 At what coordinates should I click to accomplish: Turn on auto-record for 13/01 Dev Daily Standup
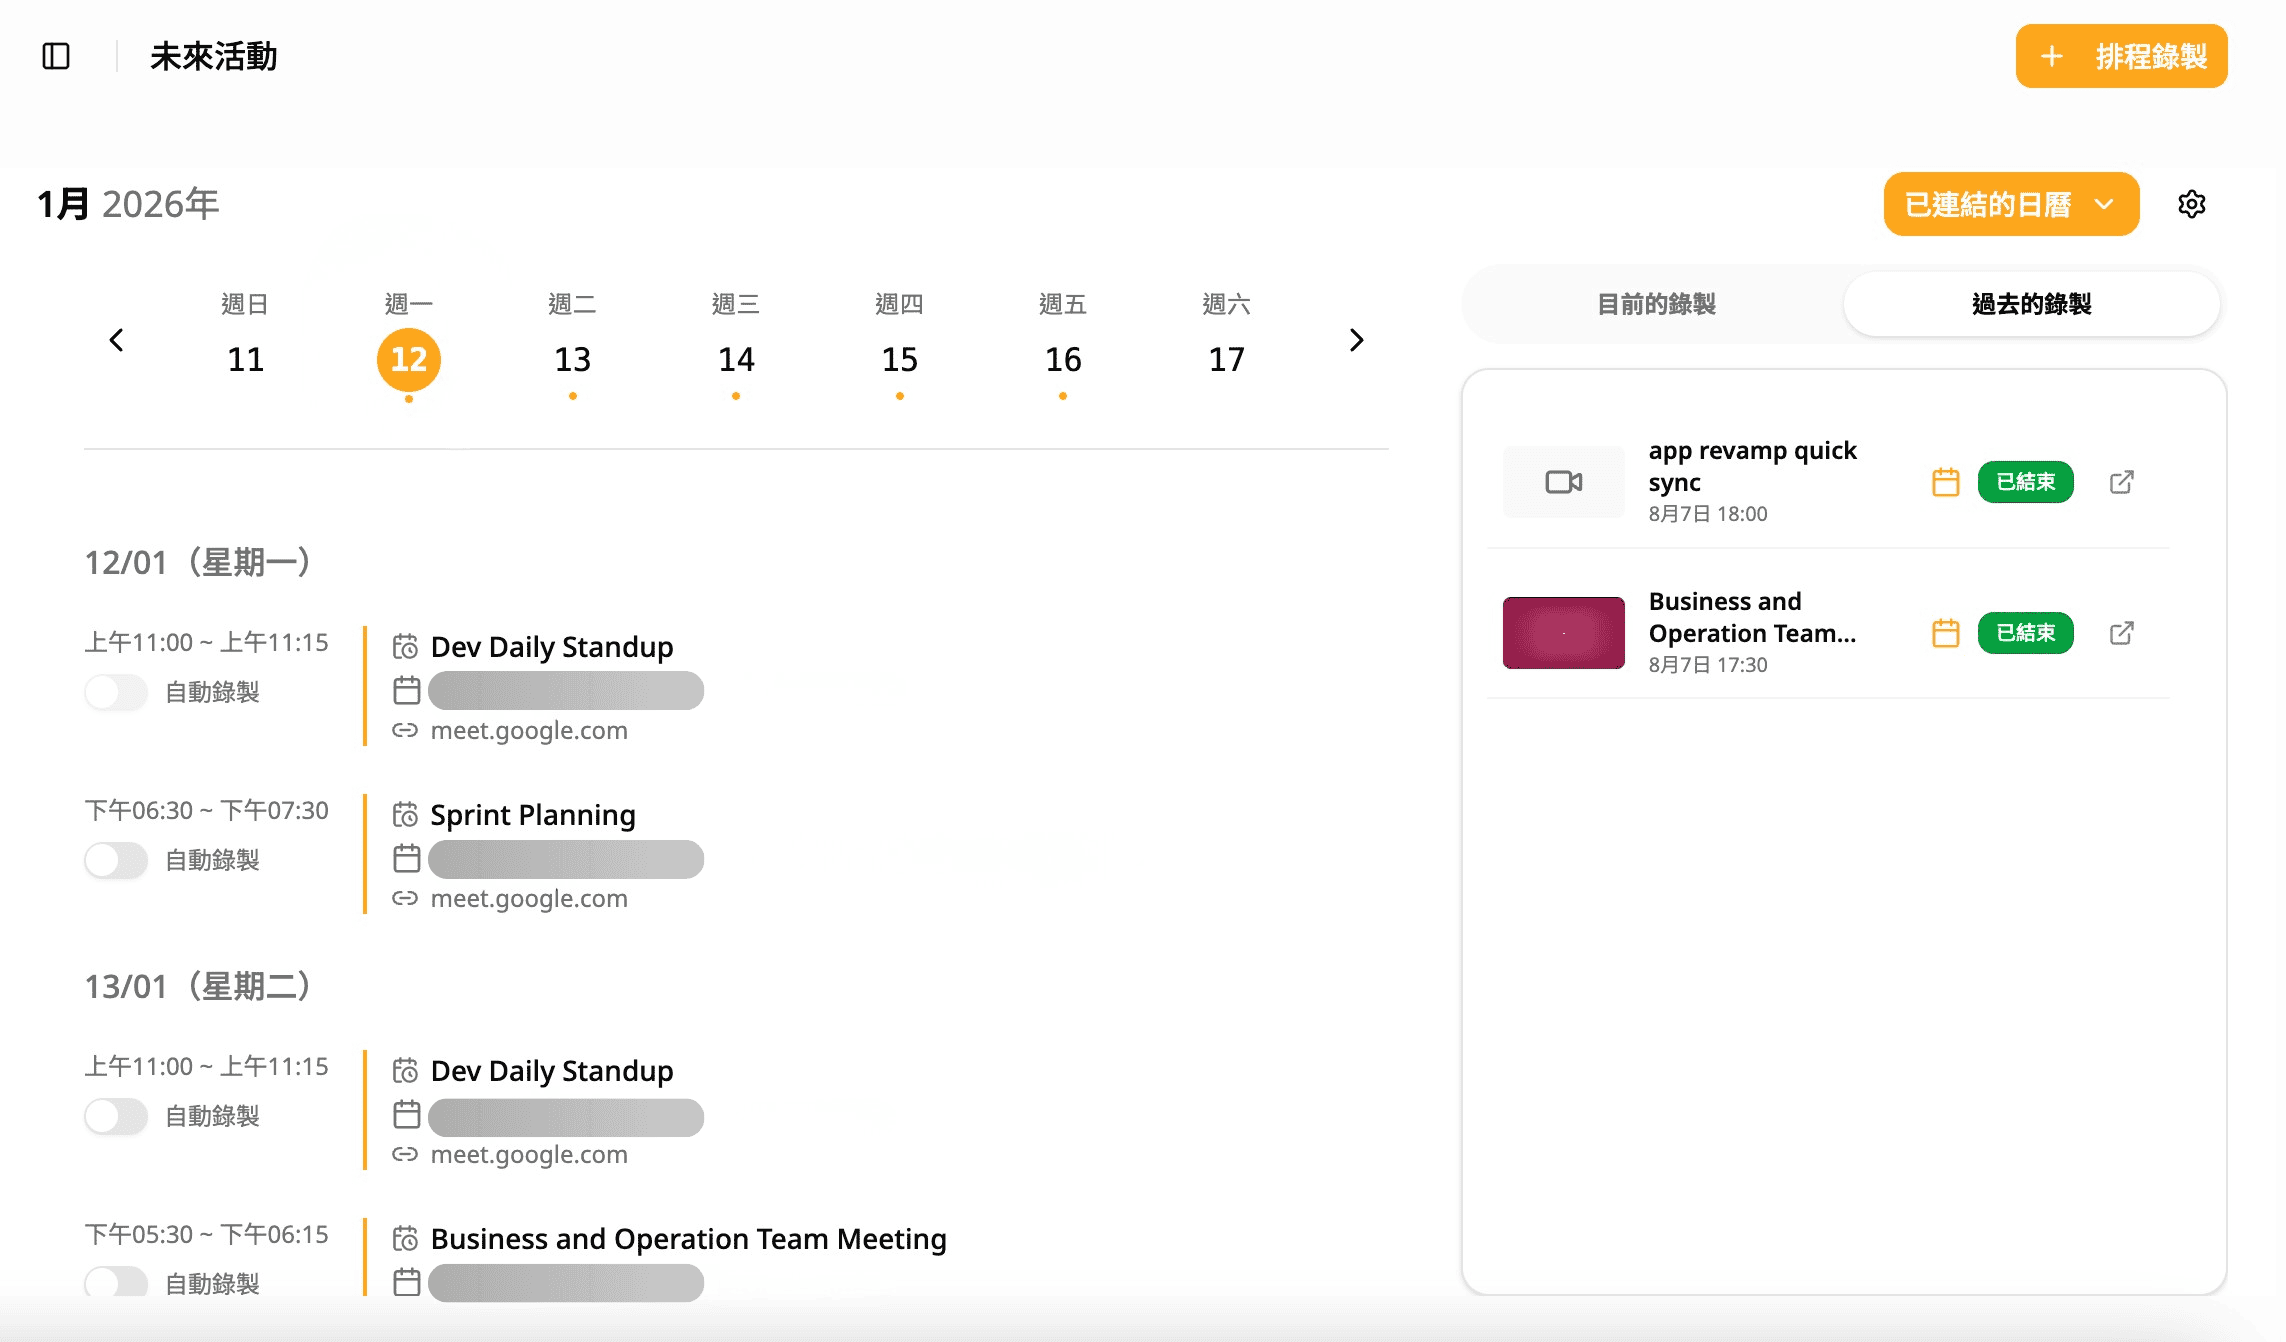pyautogui.click(x=116, y=1116)
